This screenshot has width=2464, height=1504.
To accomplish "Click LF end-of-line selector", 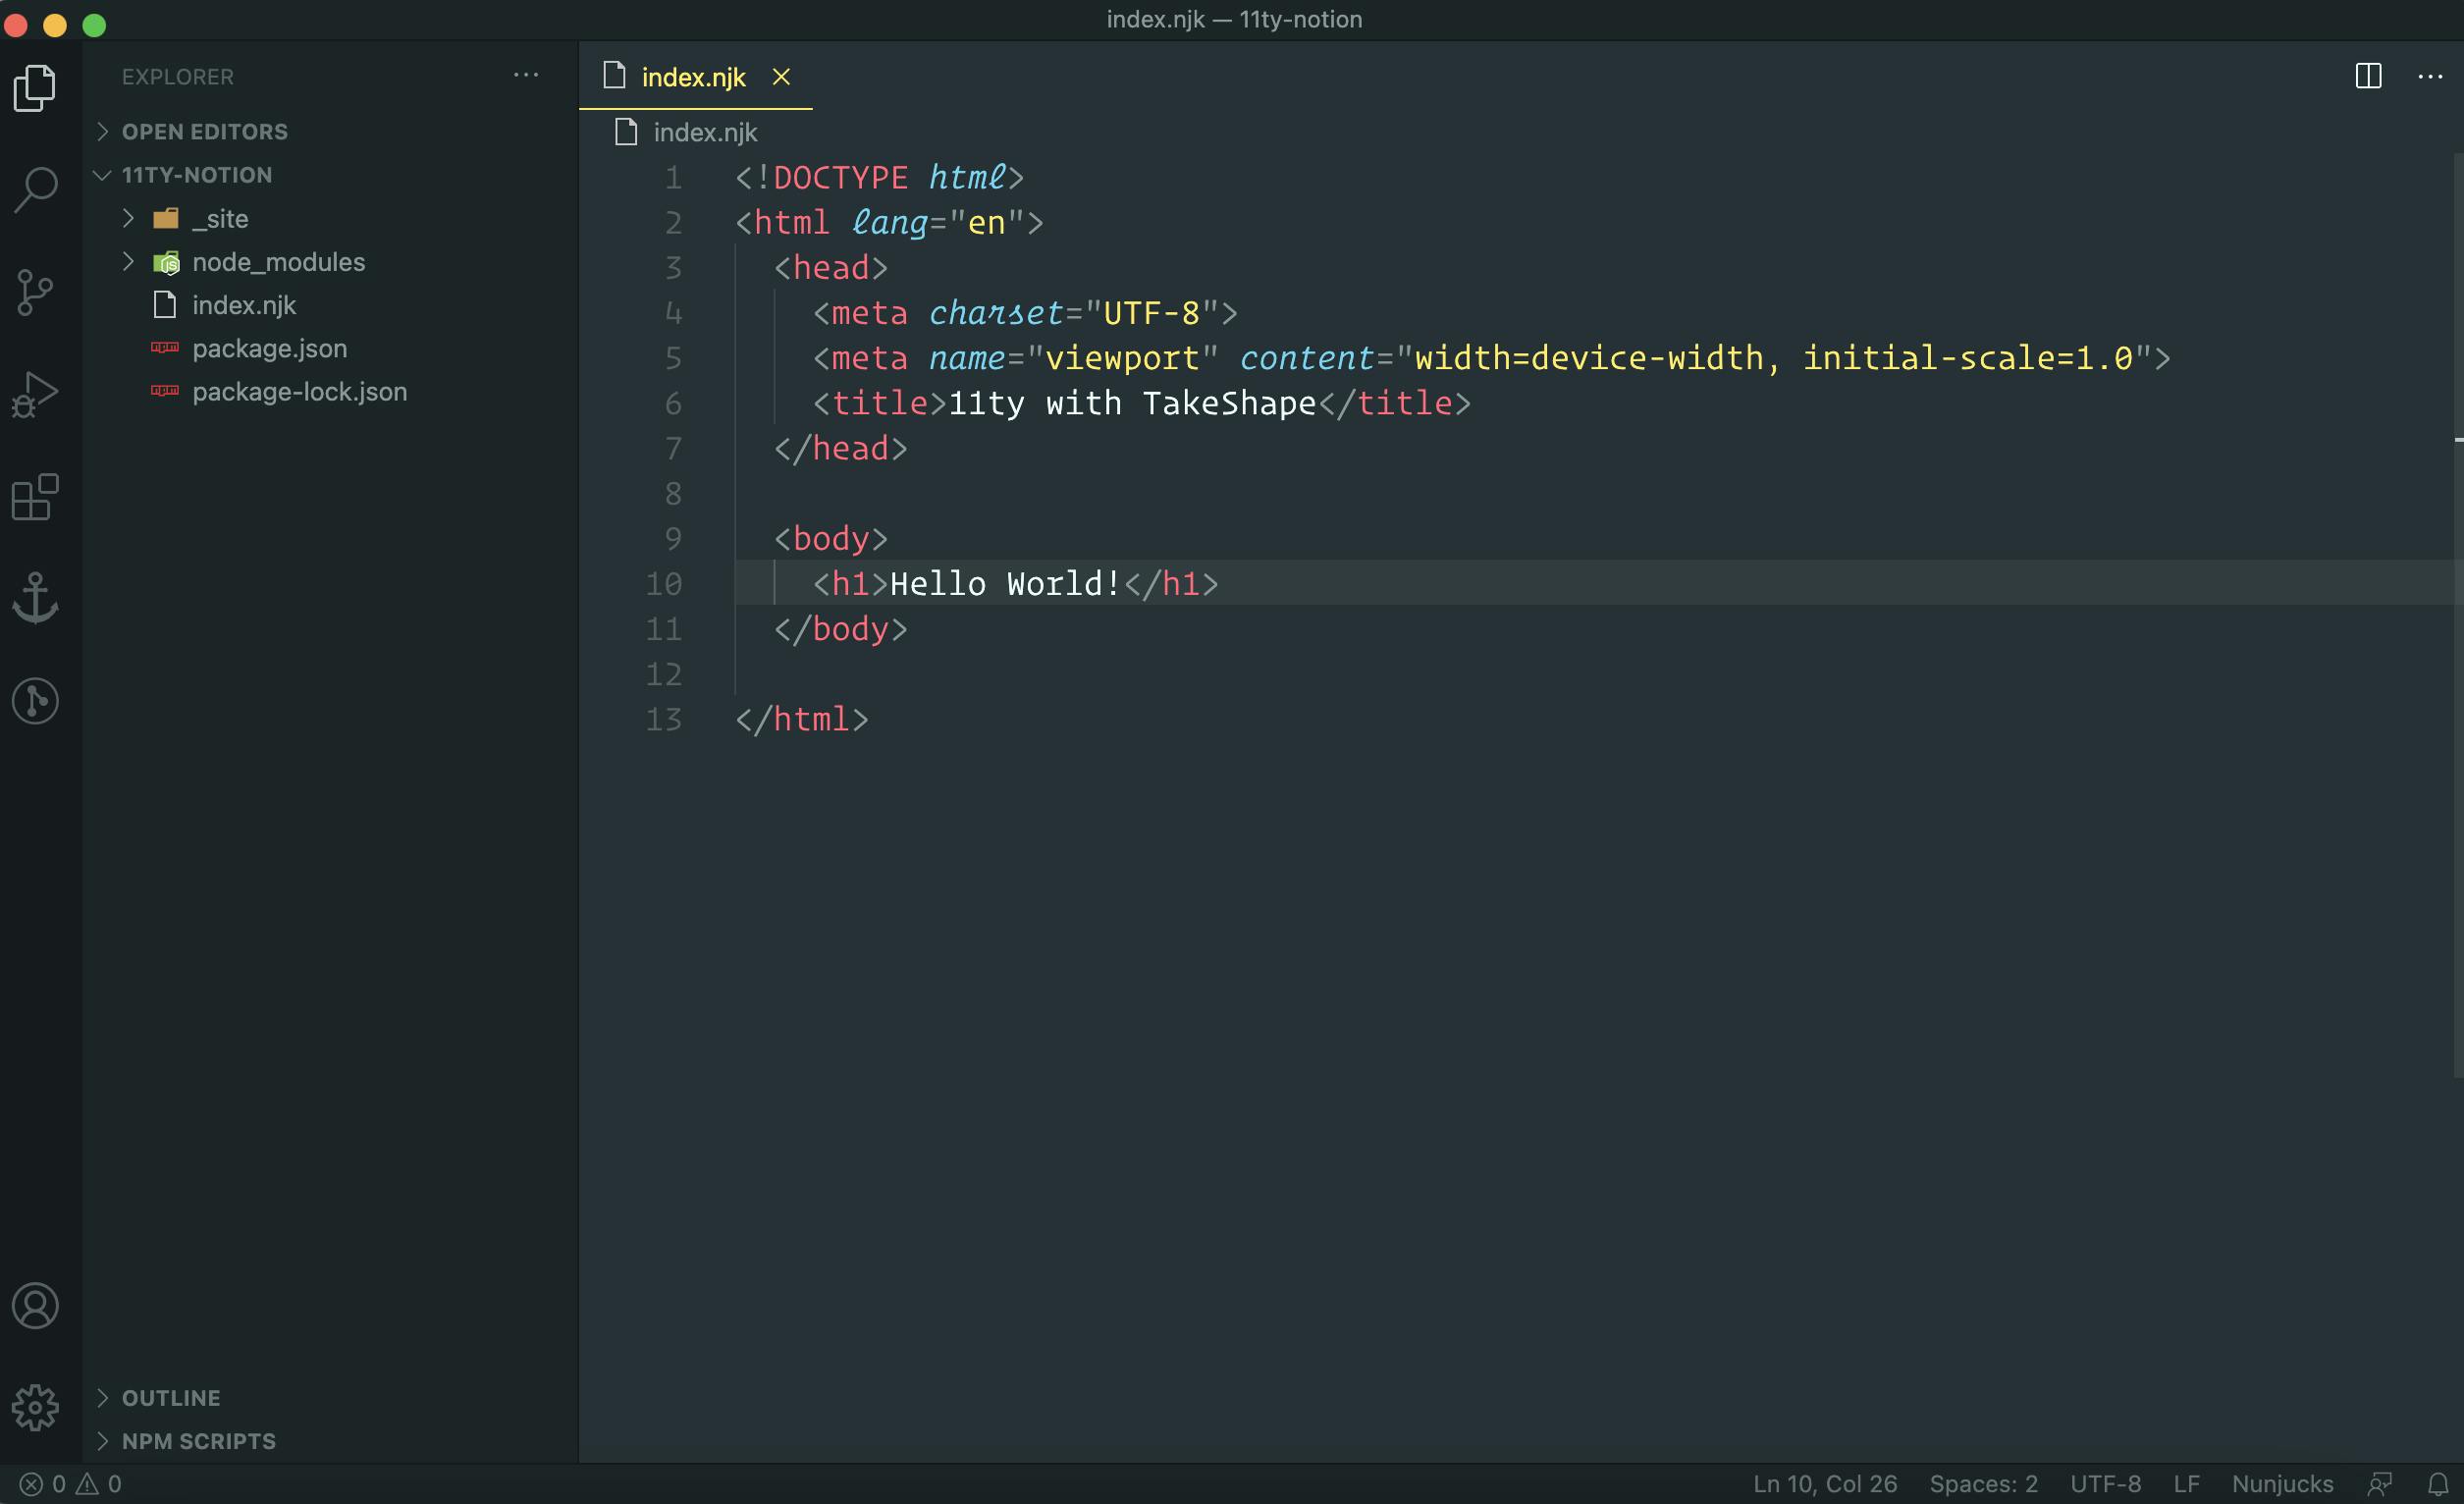I will 2187,1484.
